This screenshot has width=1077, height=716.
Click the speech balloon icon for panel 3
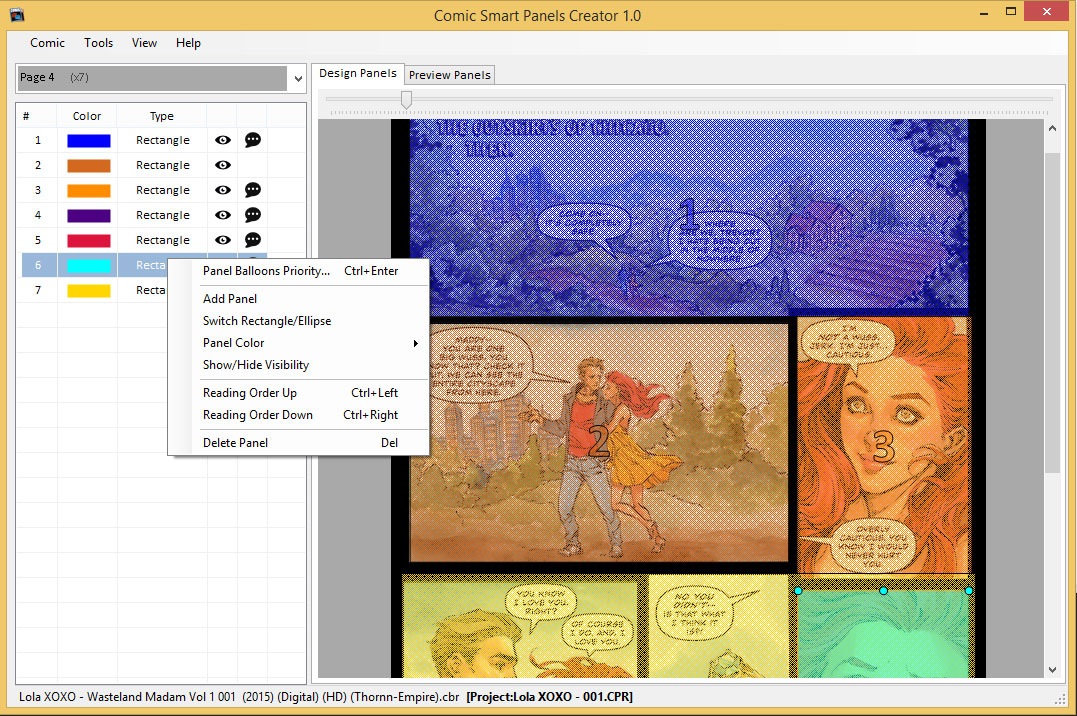pyautogui.click(x=253, y=190)
